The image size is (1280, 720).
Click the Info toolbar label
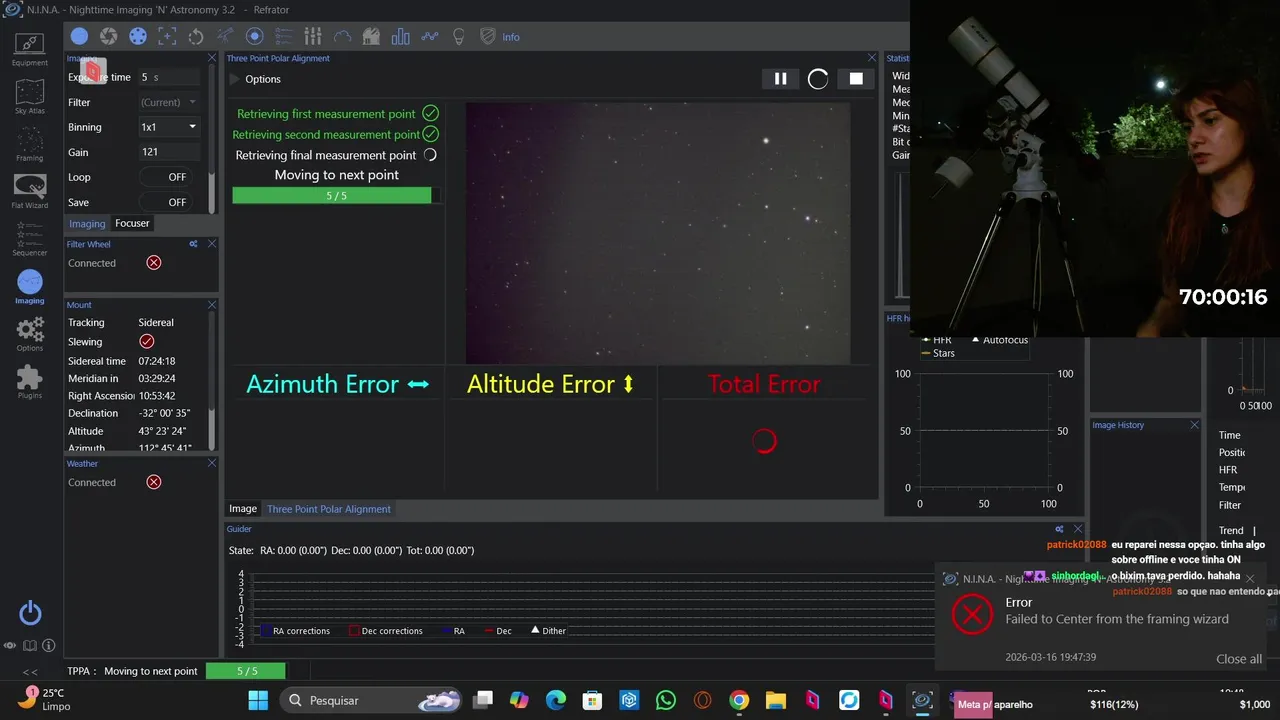pos(511,37)
